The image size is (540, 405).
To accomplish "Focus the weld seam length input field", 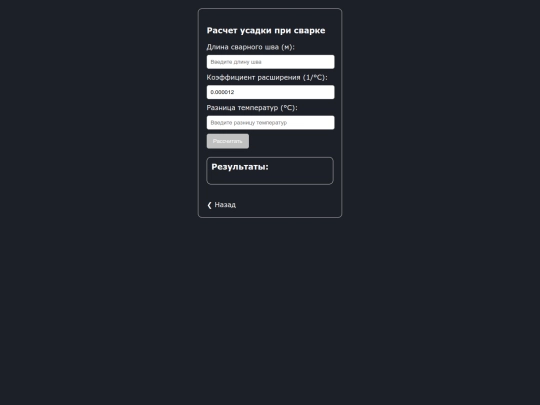I will point(270,62).
